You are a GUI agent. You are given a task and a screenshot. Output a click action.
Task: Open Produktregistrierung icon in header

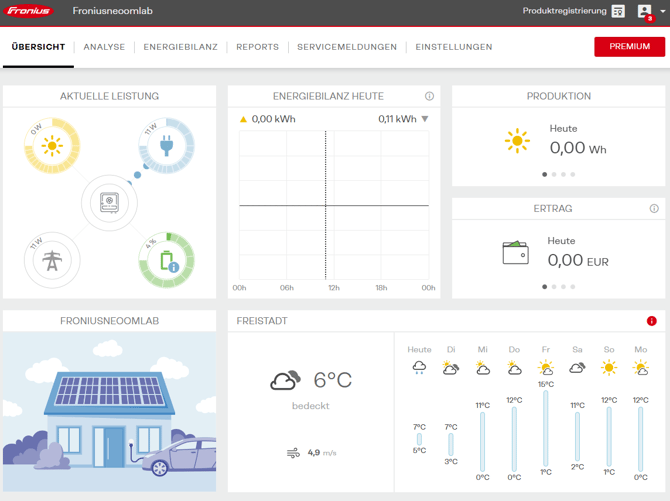click(618, 11)
